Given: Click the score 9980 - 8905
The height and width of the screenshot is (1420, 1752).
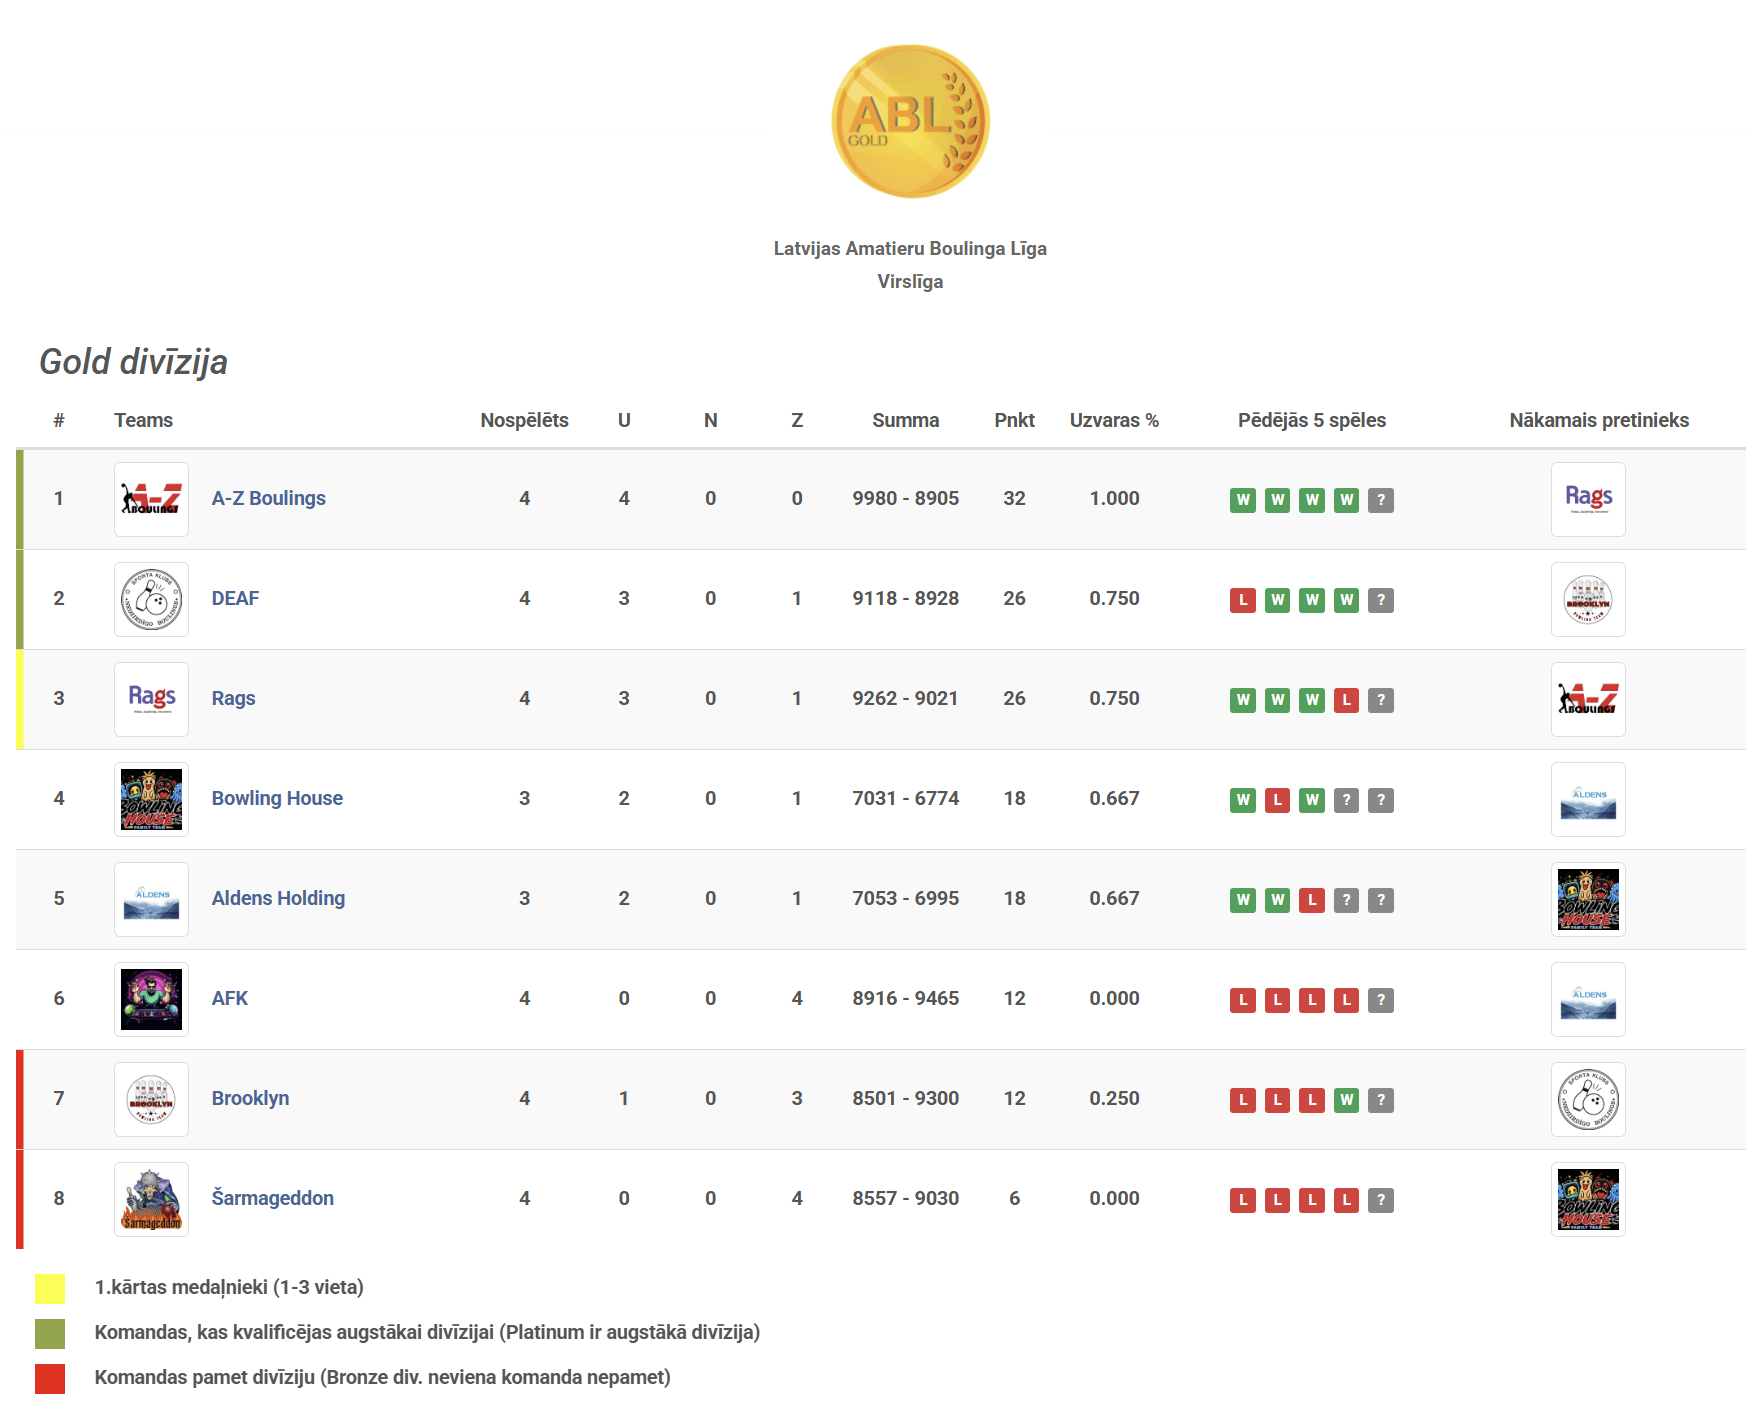Looking at the screenshot, I should pyautogui.click(x=905, y=498).
